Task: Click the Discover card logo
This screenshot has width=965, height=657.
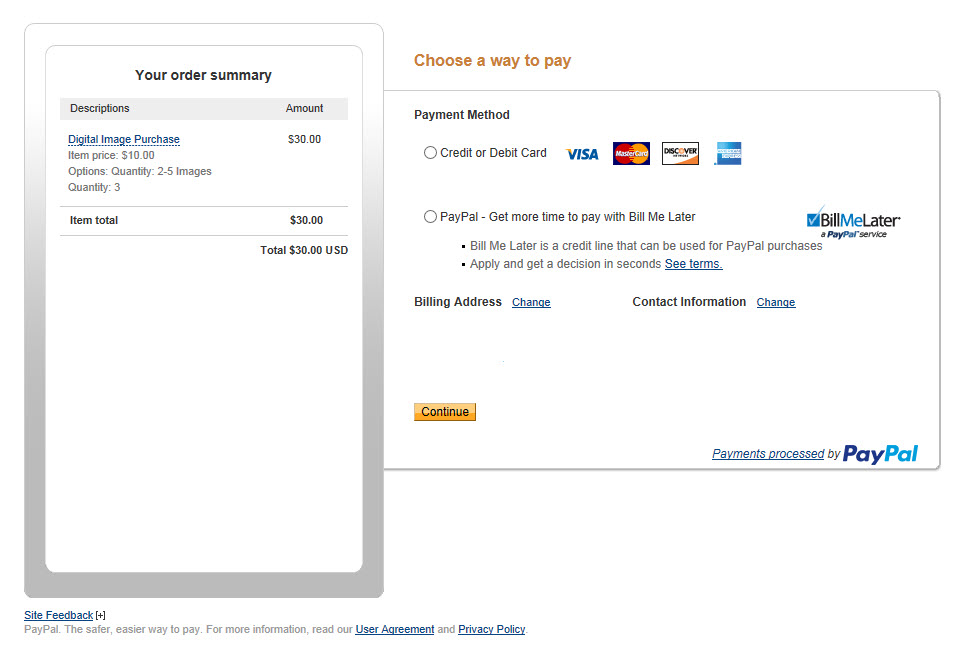Action: click(680, 153)
